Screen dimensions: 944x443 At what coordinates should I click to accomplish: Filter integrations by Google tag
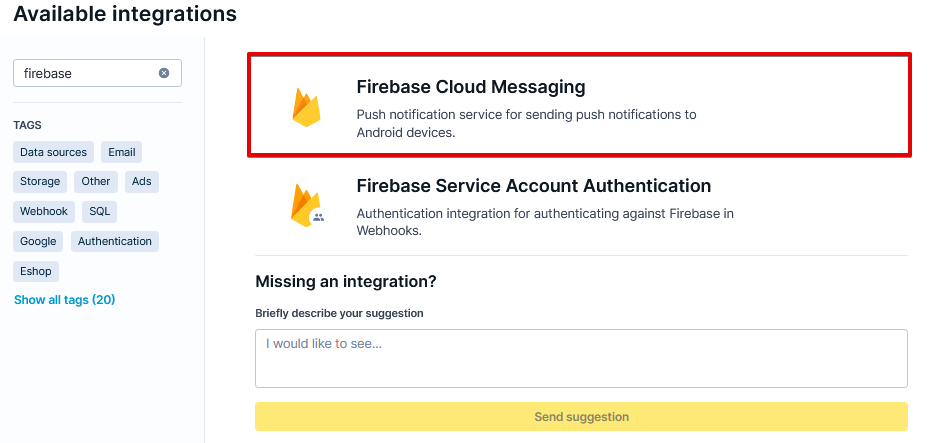pyautogui.click(x=38, y=241)
